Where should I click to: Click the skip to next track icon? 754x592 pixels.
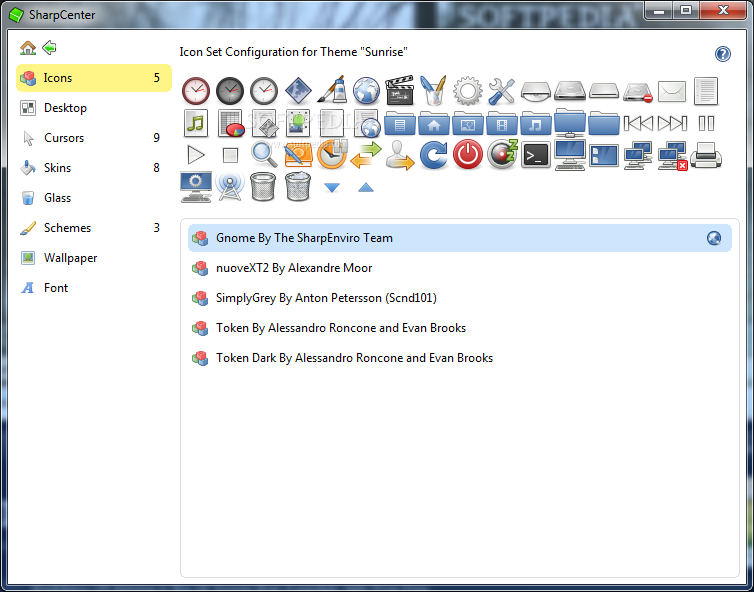pyautogui.click(x=672, y=124)
